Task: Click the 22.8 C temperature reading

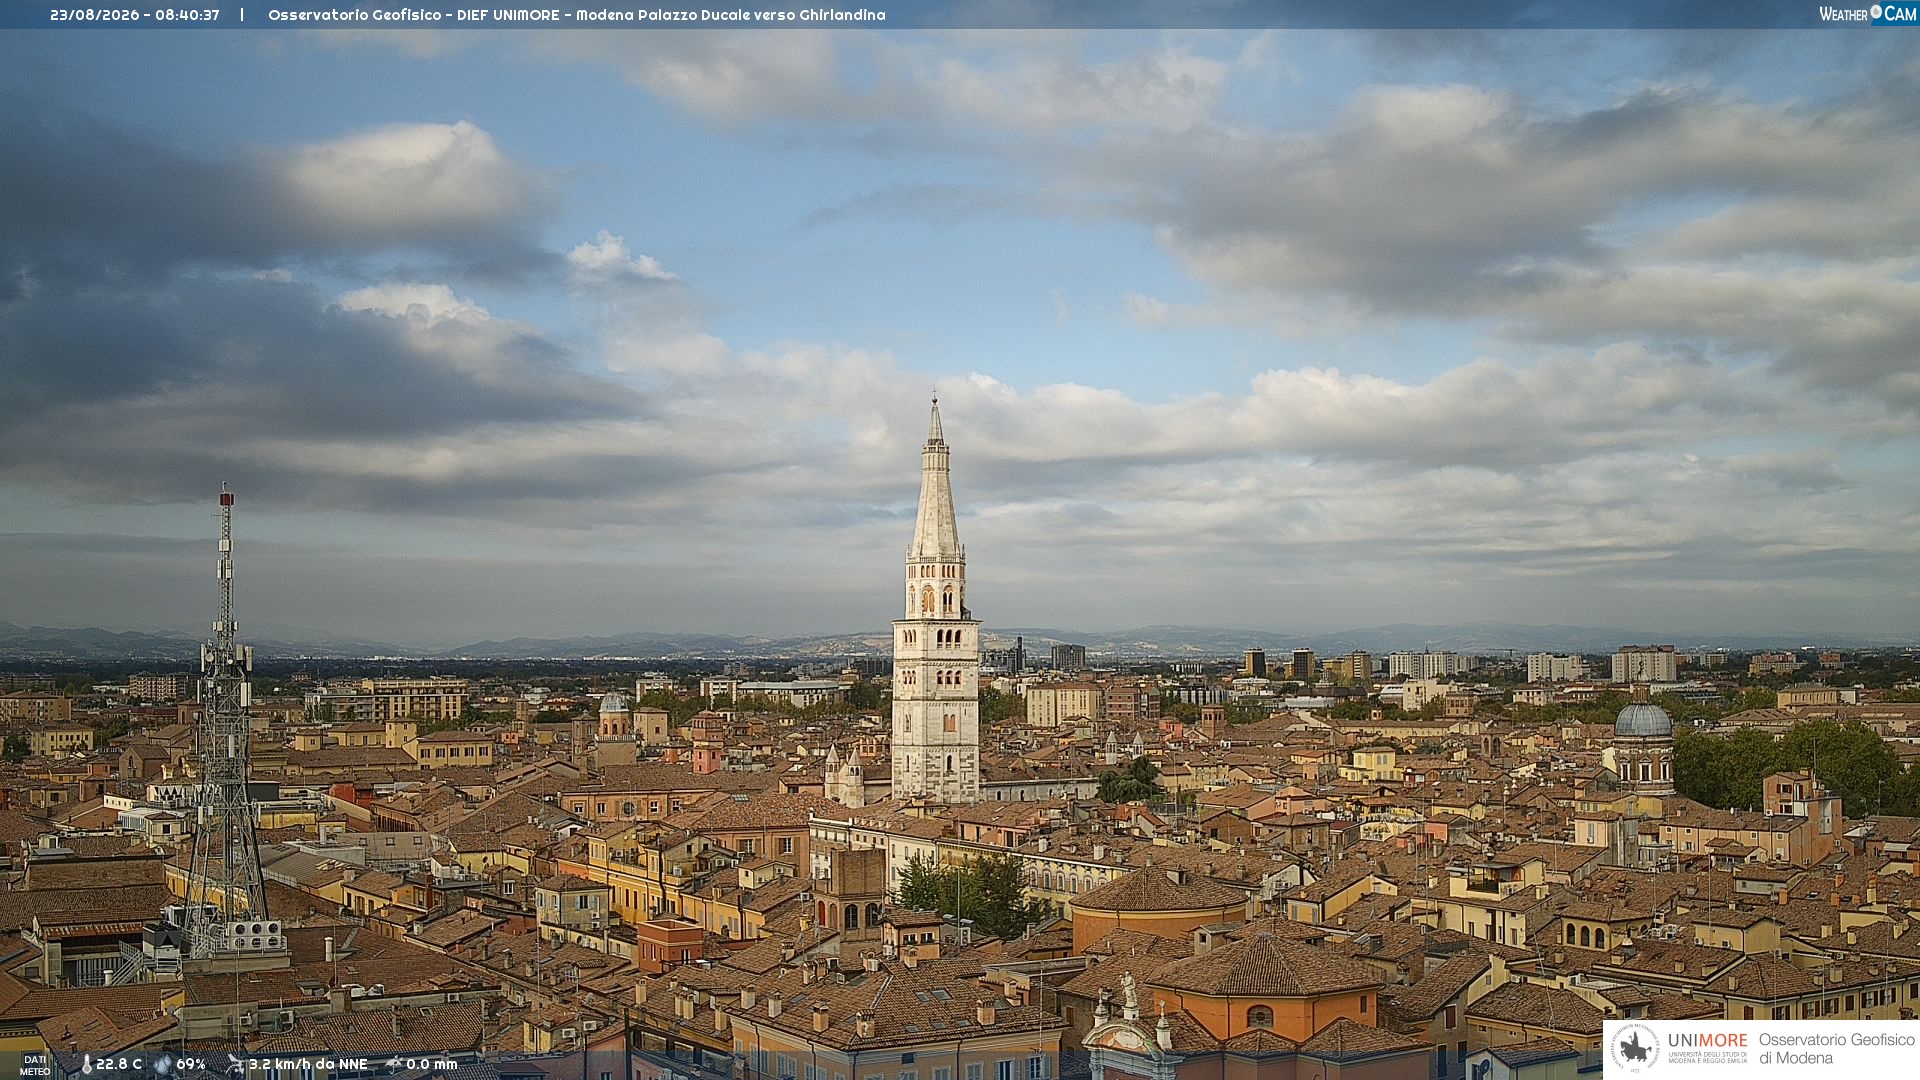Action: pyautogui.click(x=119, y=1064)
